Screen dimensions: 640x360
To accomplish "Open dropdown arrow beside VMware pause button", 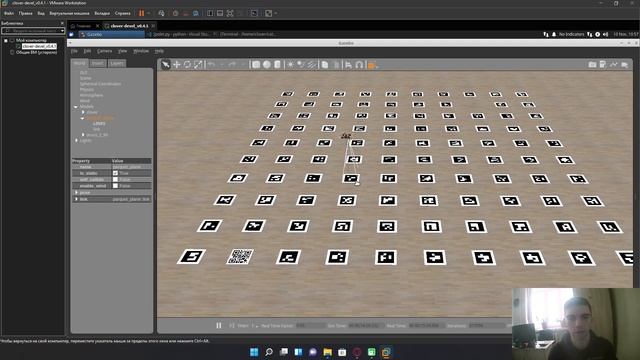I will [x=149, y=13].
